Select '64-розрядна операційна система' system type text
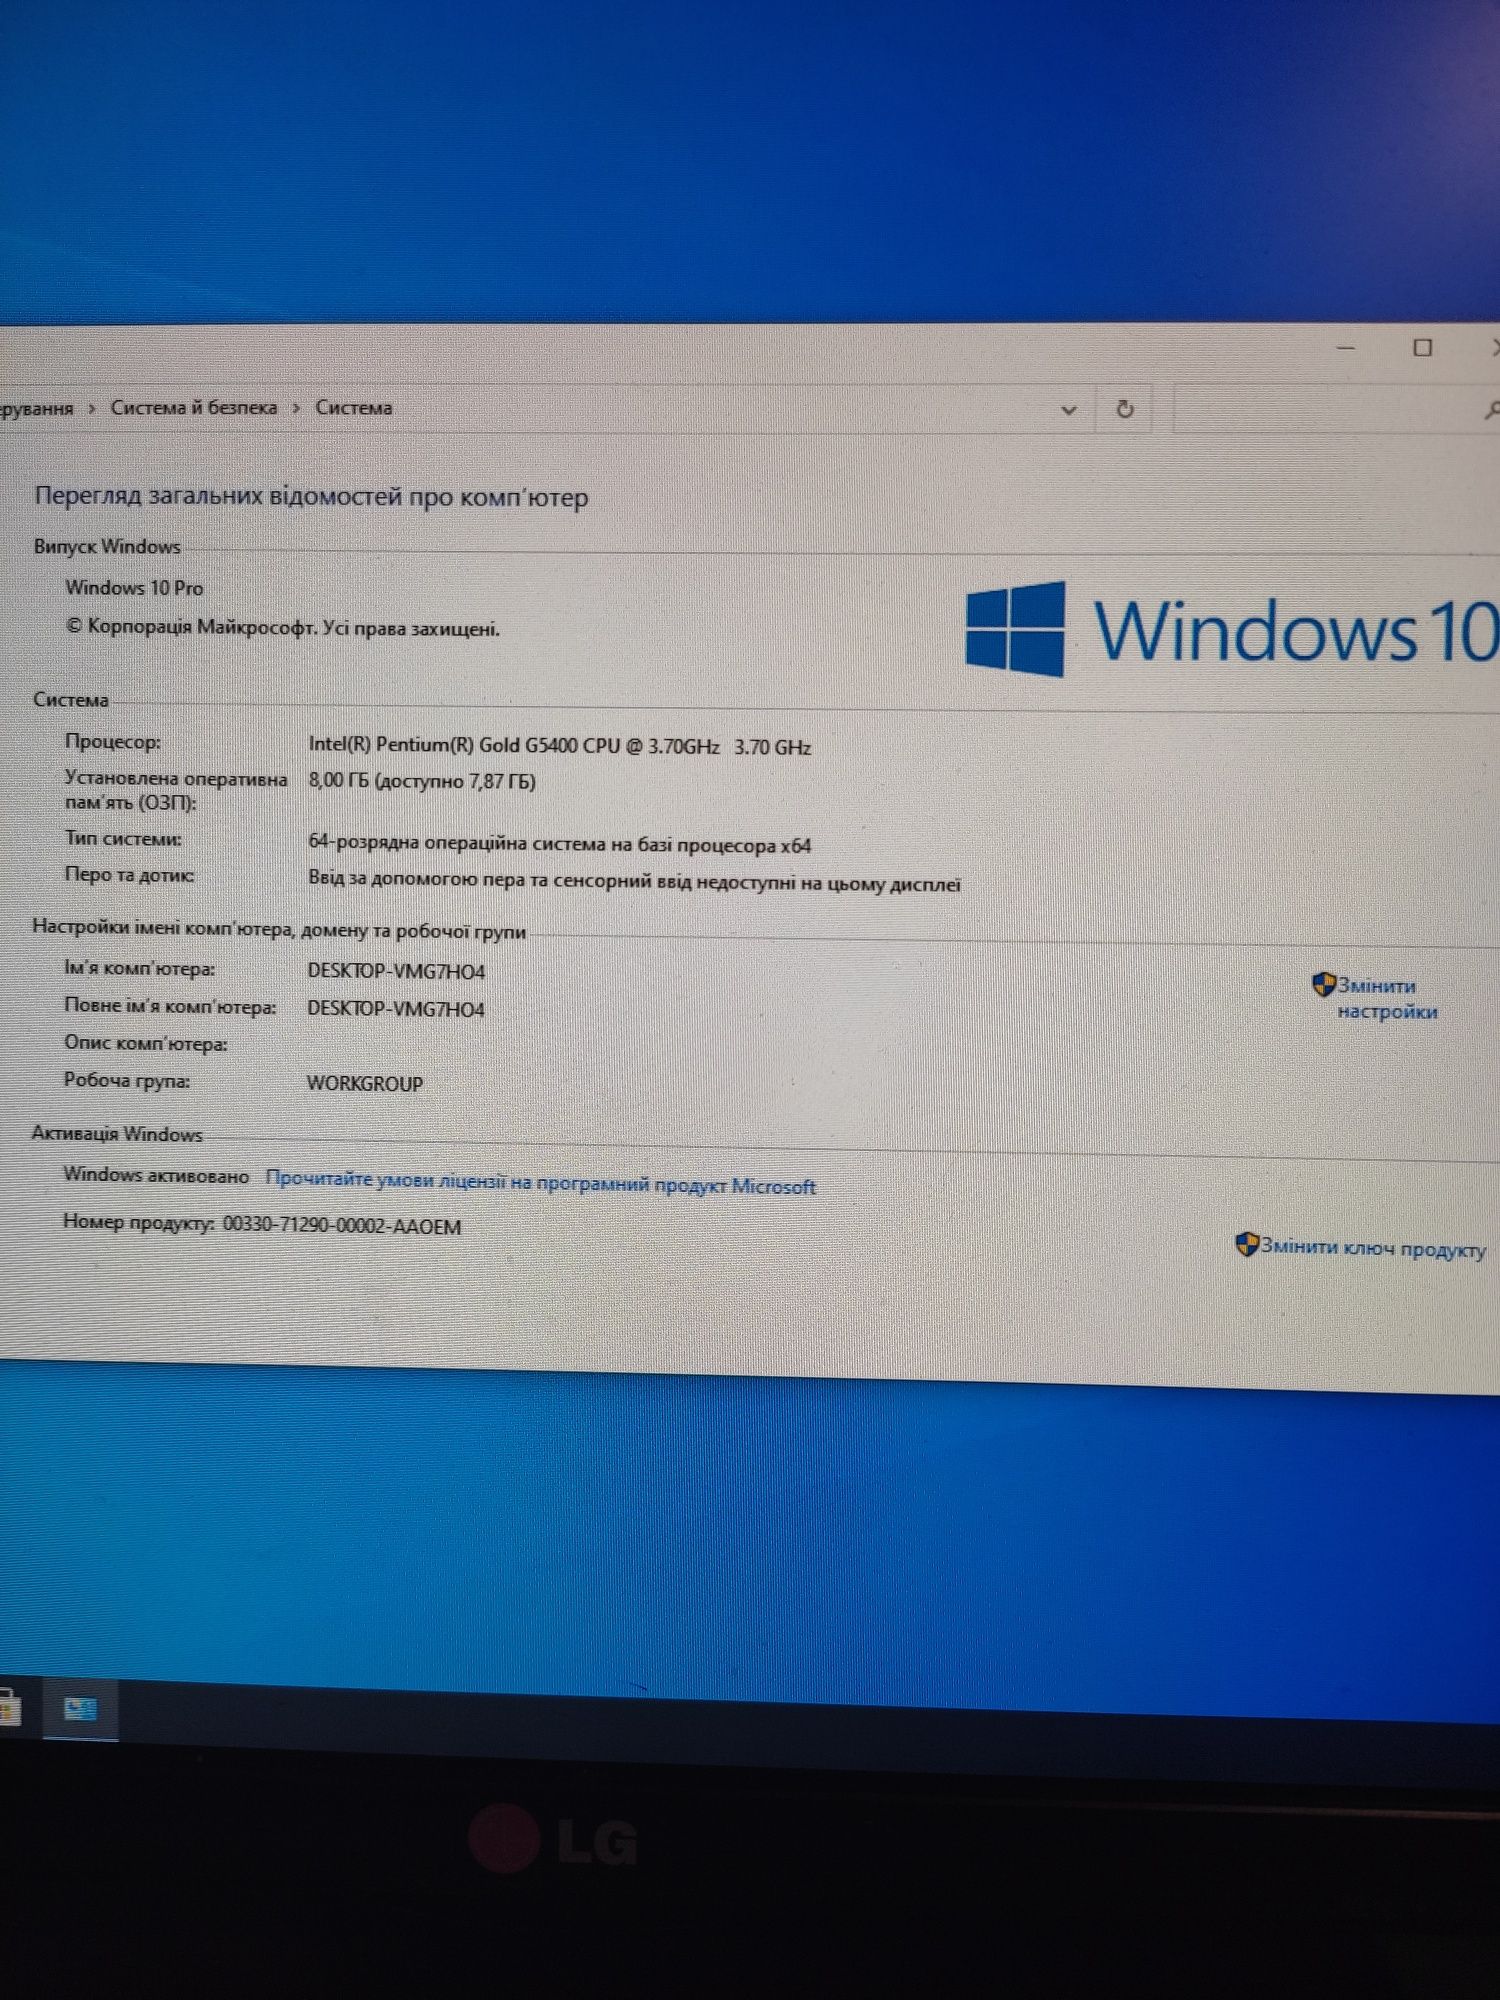1500x2000 pixels. 559,844
